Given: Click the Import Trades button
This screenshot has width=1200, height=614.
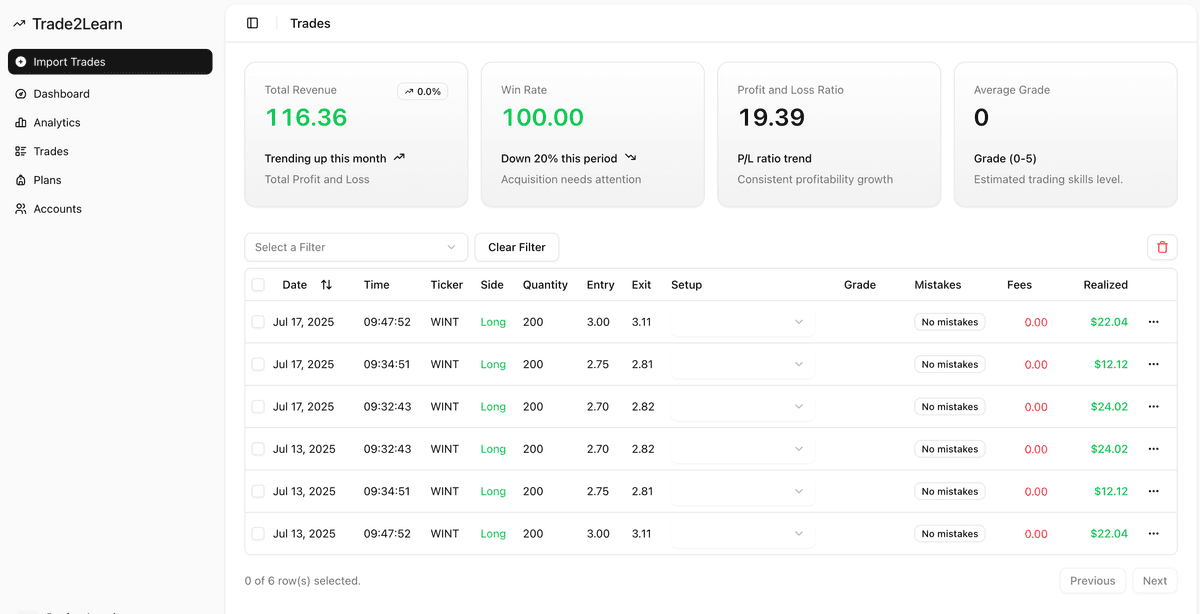Looking at the screenshot, I should pos(110,62).
